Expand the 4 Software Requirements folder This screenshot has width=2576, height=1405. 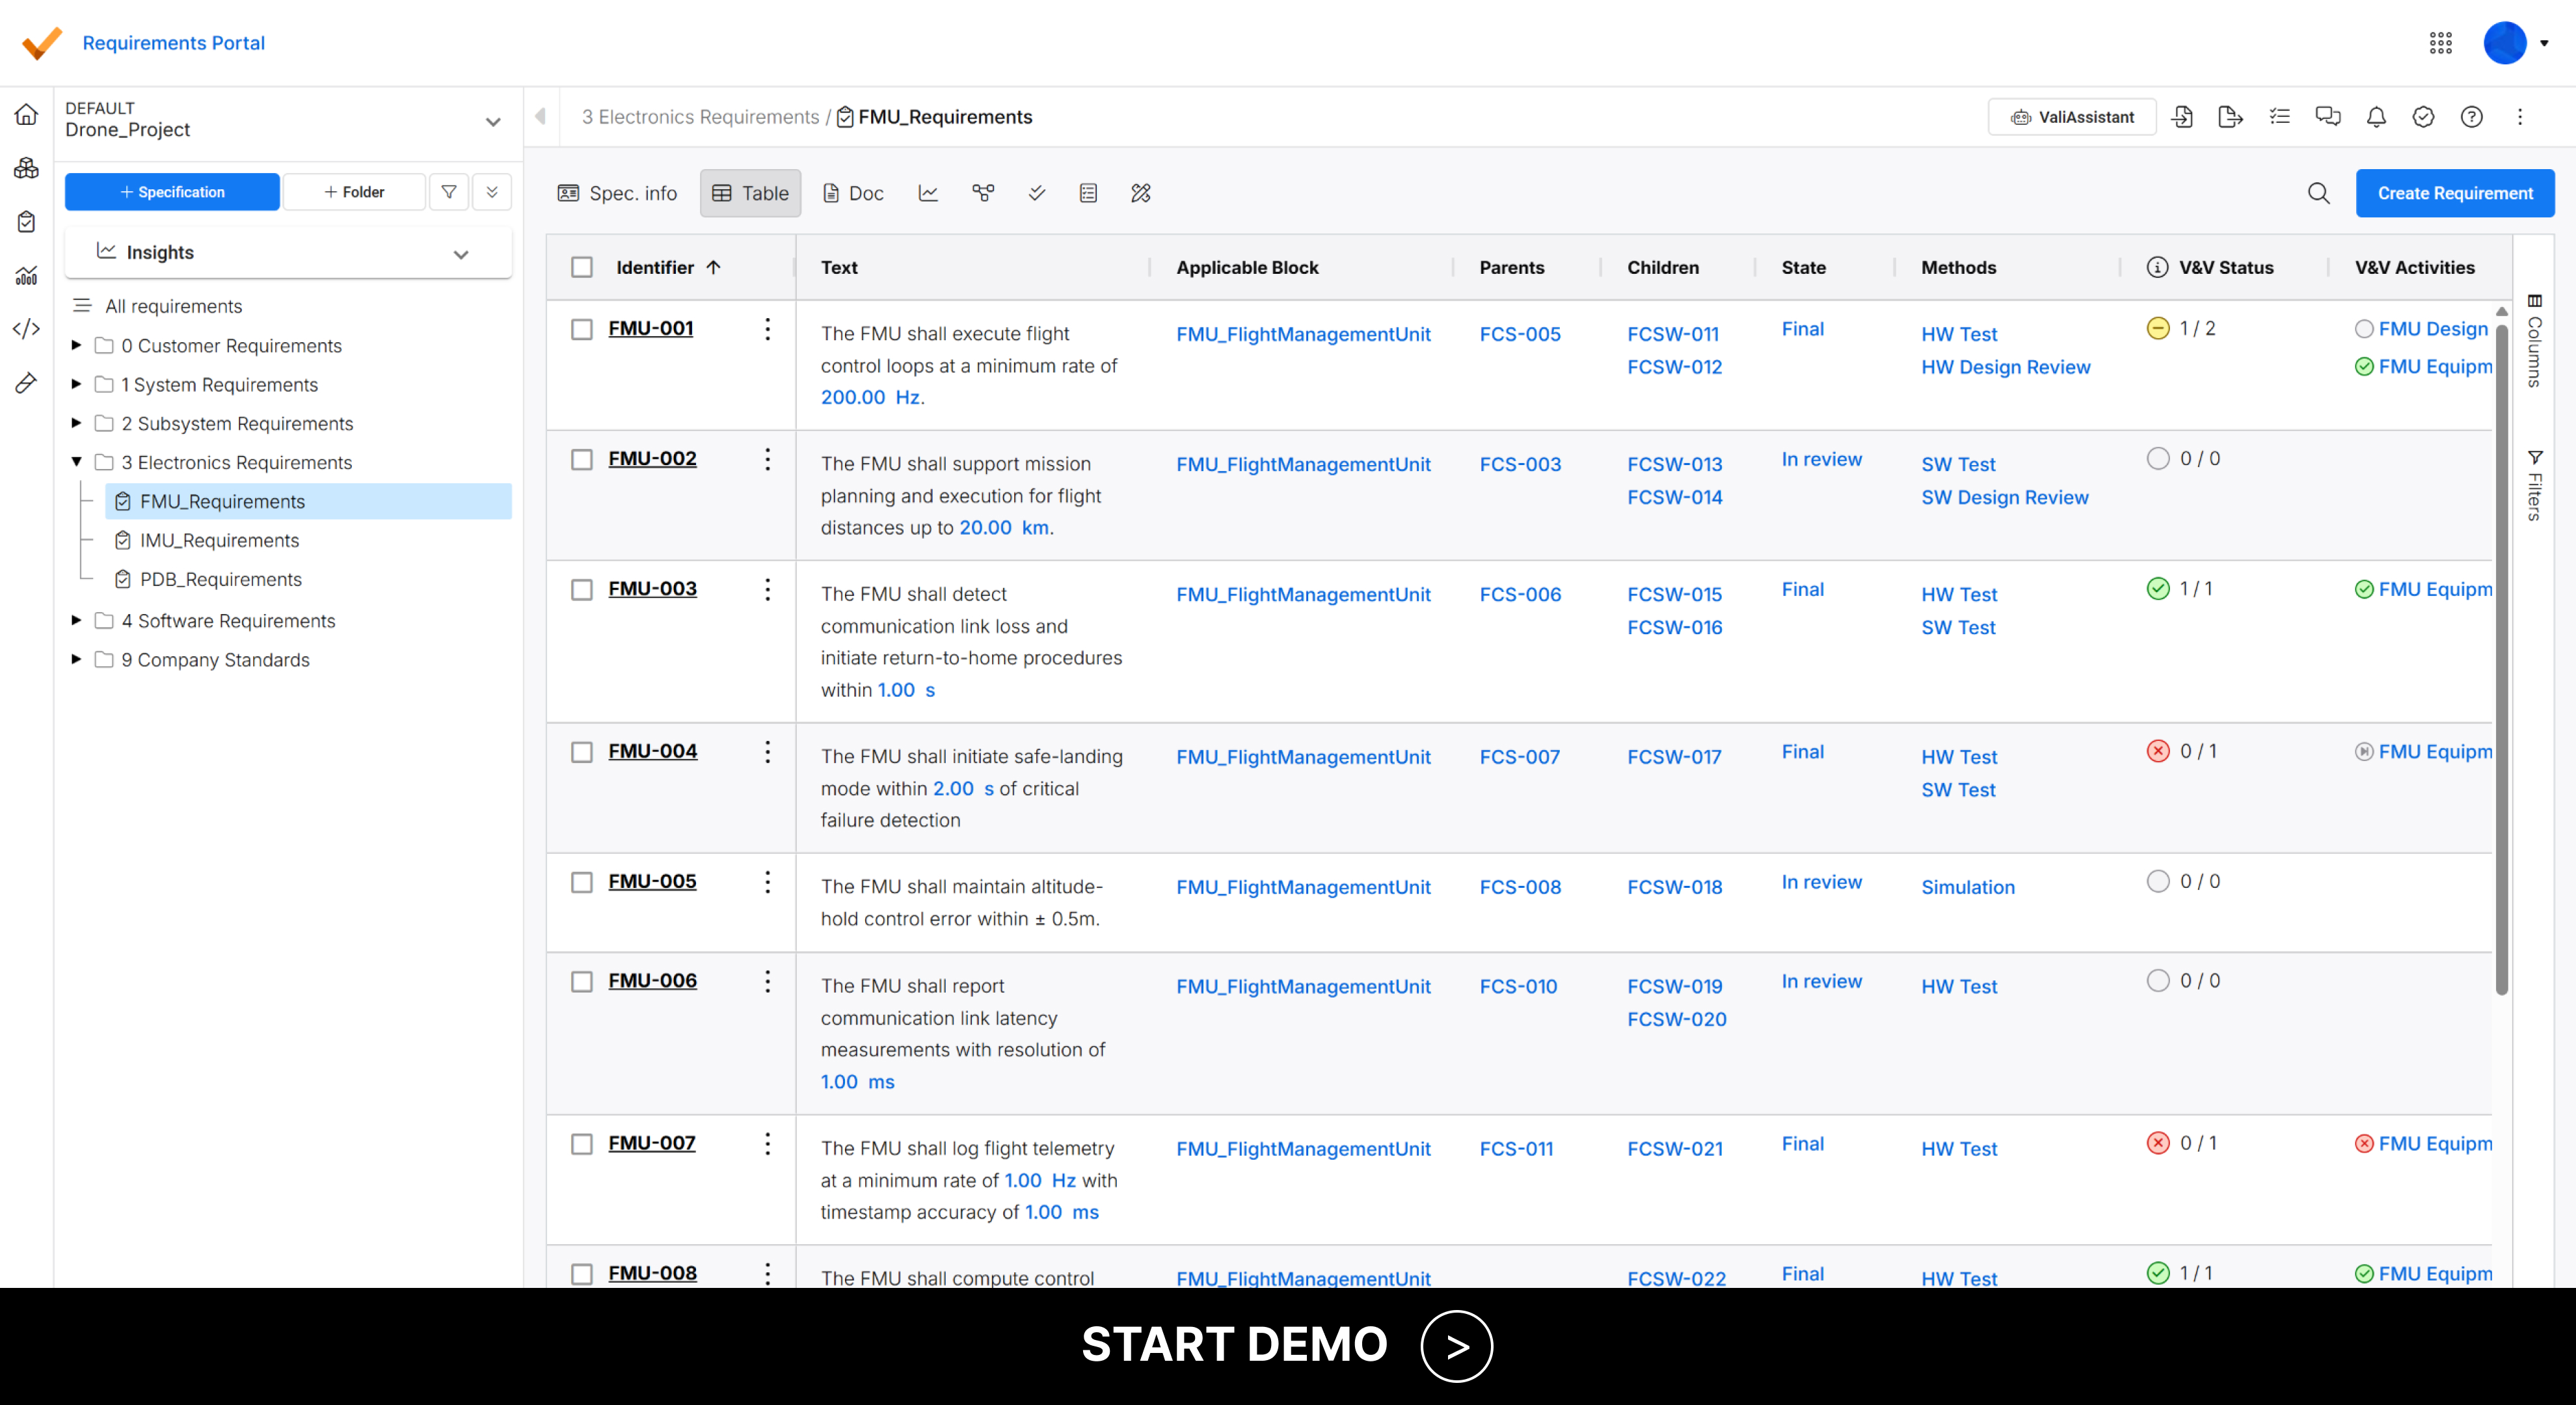point(76,621)
